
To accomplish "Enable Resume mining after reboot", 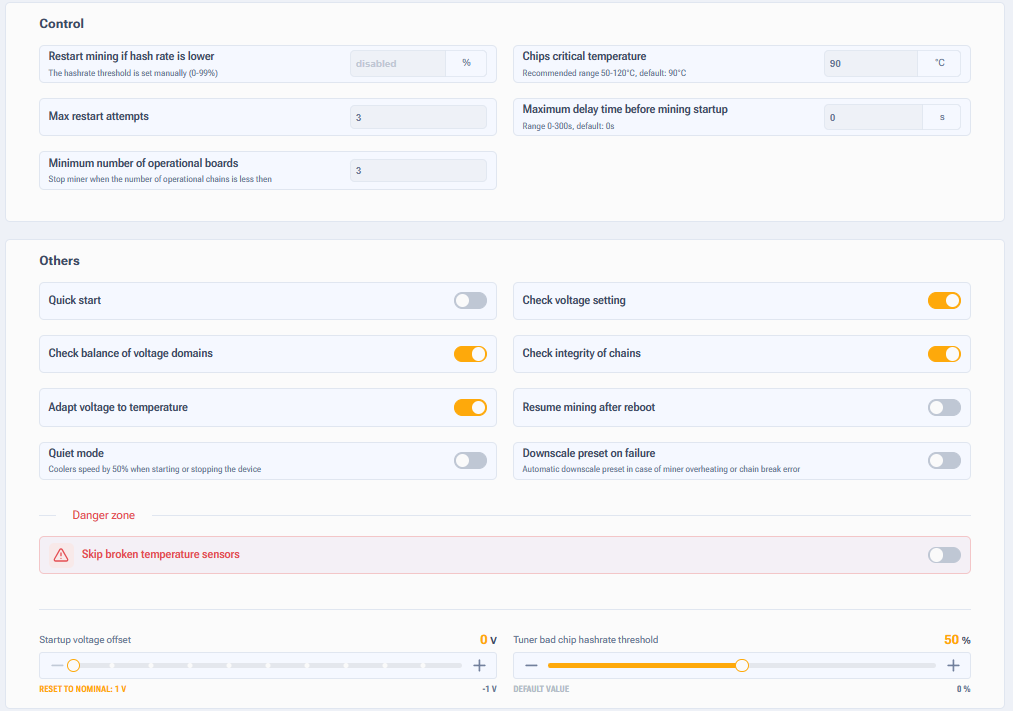I will [944, 407].
